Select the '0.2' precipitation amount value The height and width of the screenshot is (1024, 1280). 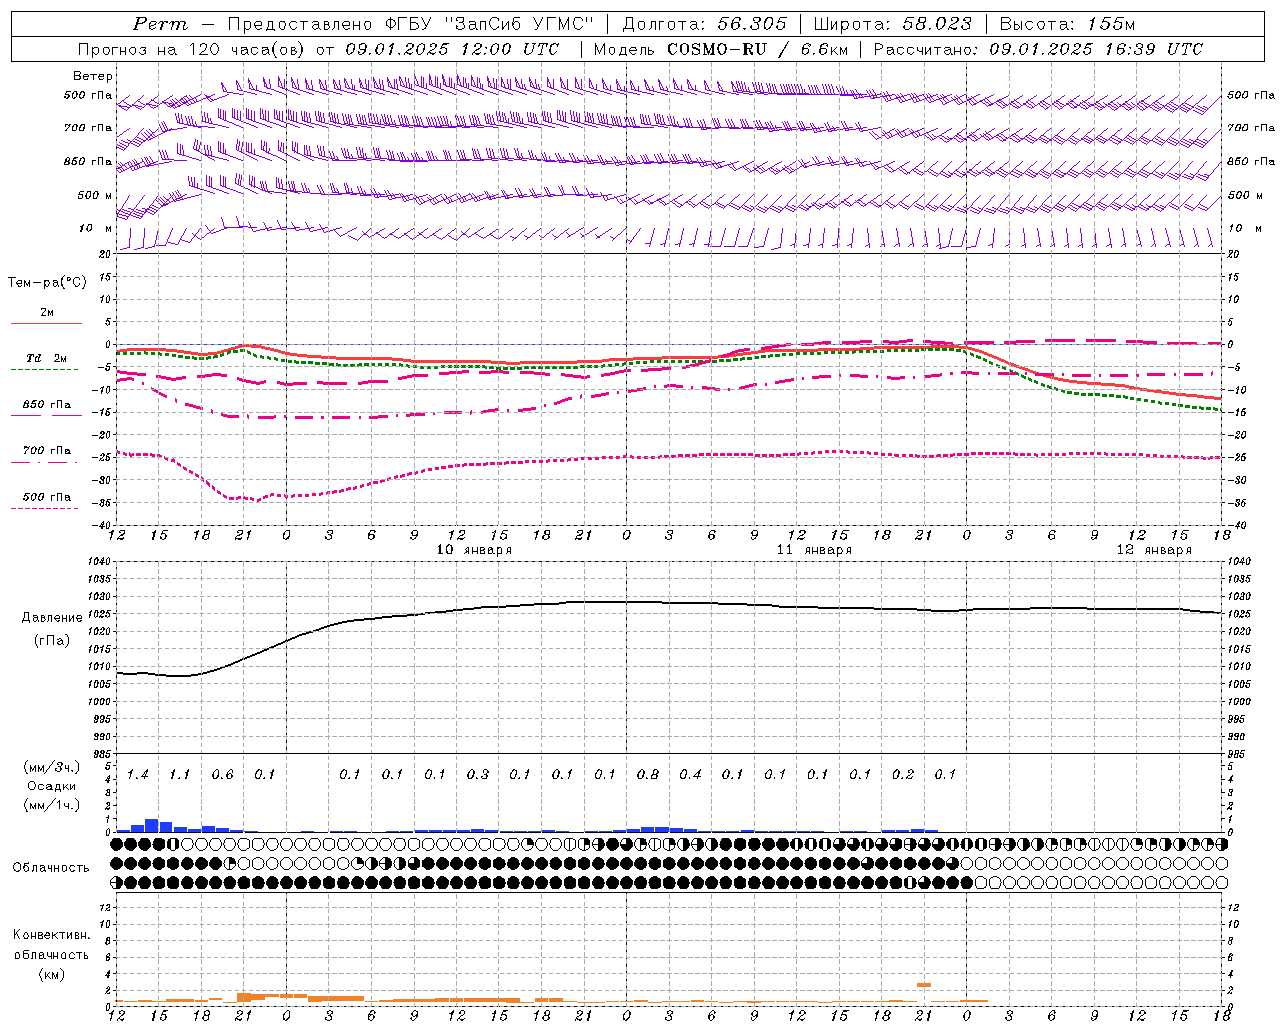(x=903, y=775)
